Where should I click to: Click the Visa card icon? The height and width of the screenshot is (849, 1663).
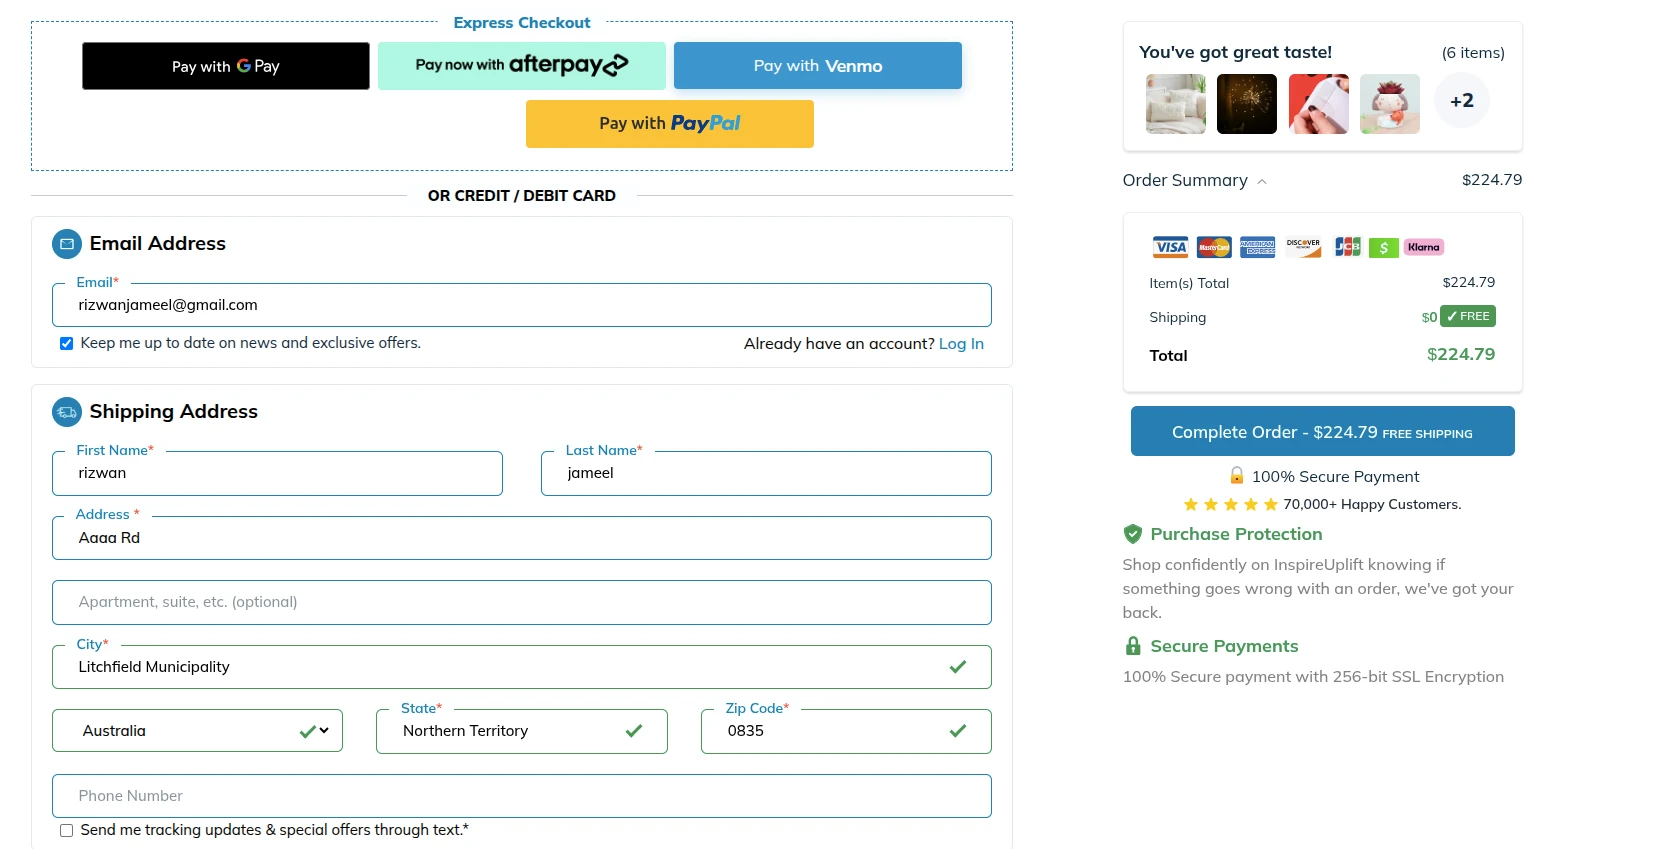tap(1170, 247)
